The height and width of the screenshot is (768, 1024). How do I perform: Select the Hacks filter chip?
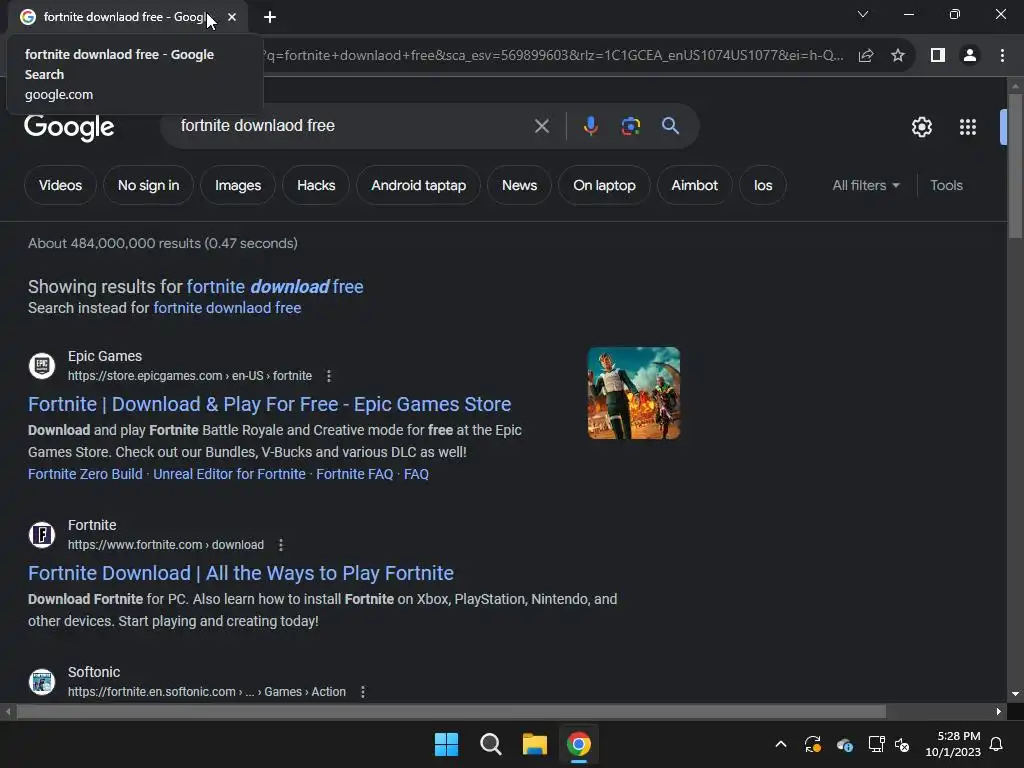pyautogui.click(x=316, y=185)
